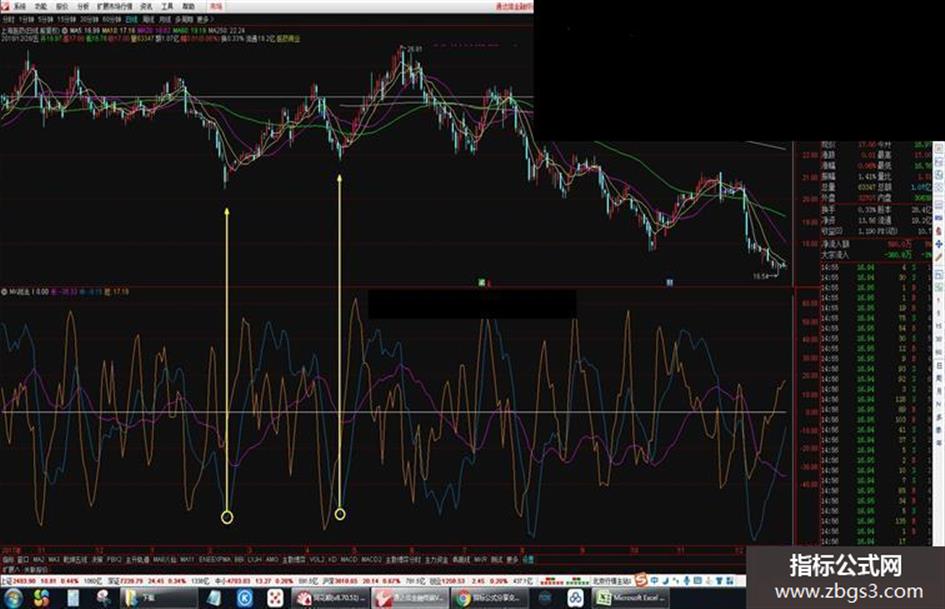Open the 分析 menu
This screenshot has height=609, width=945.
83,7
